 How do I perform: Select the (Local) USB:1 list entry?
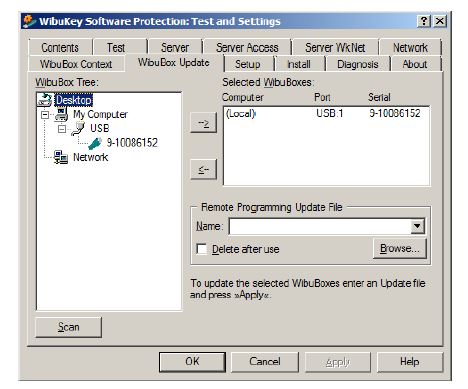(326, 113)
